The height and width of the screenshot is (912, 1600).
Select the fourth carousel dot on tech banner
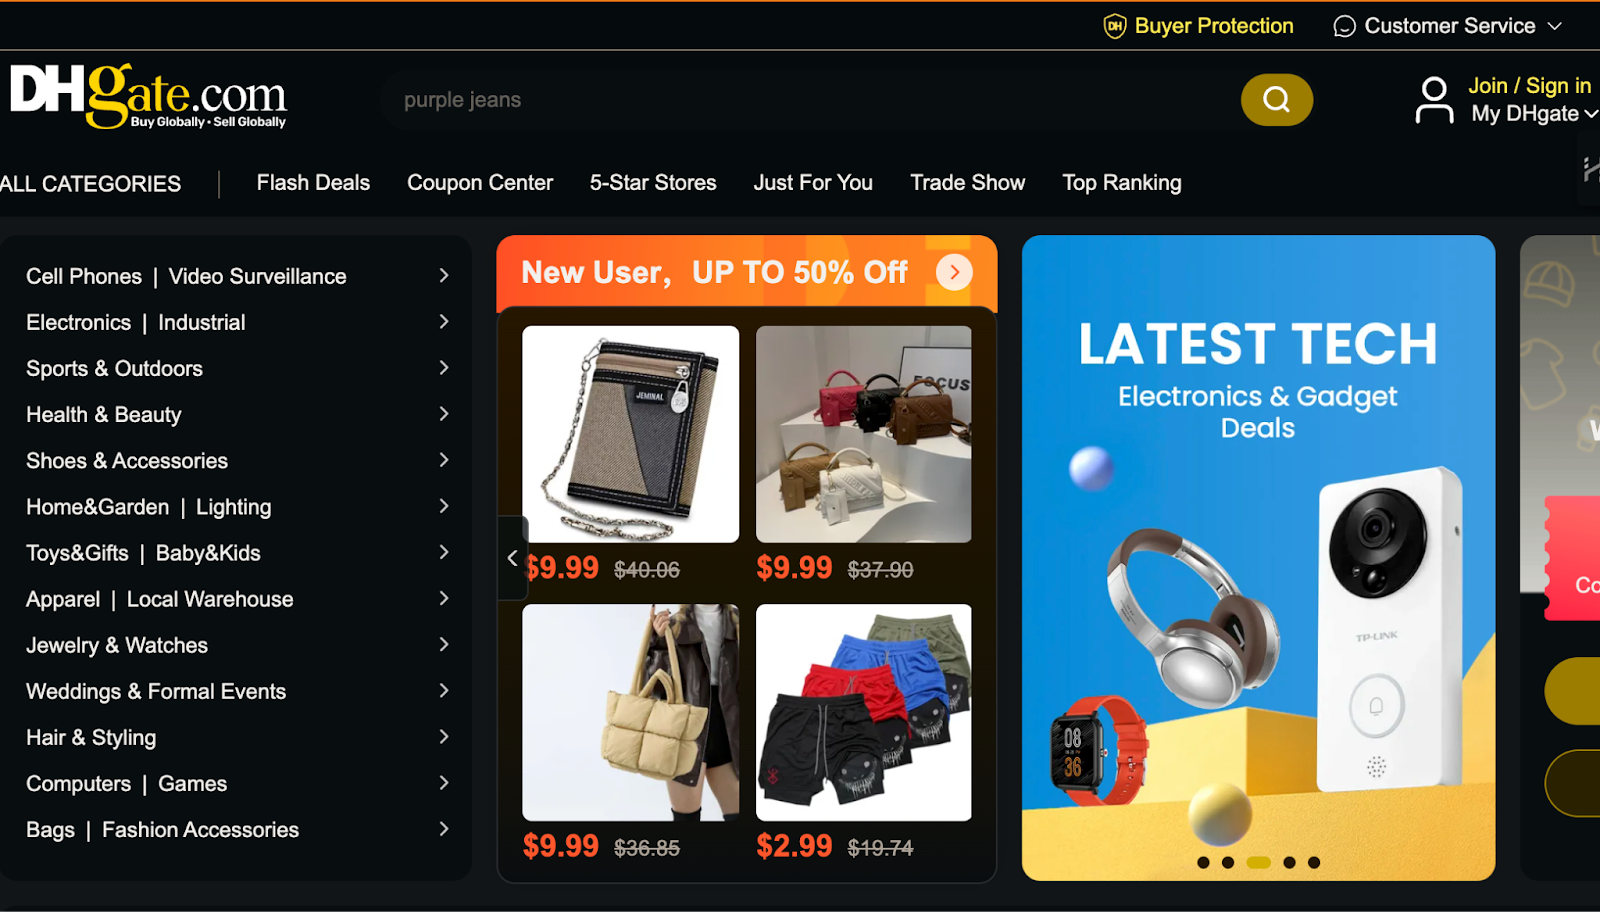click(1289, 862)
